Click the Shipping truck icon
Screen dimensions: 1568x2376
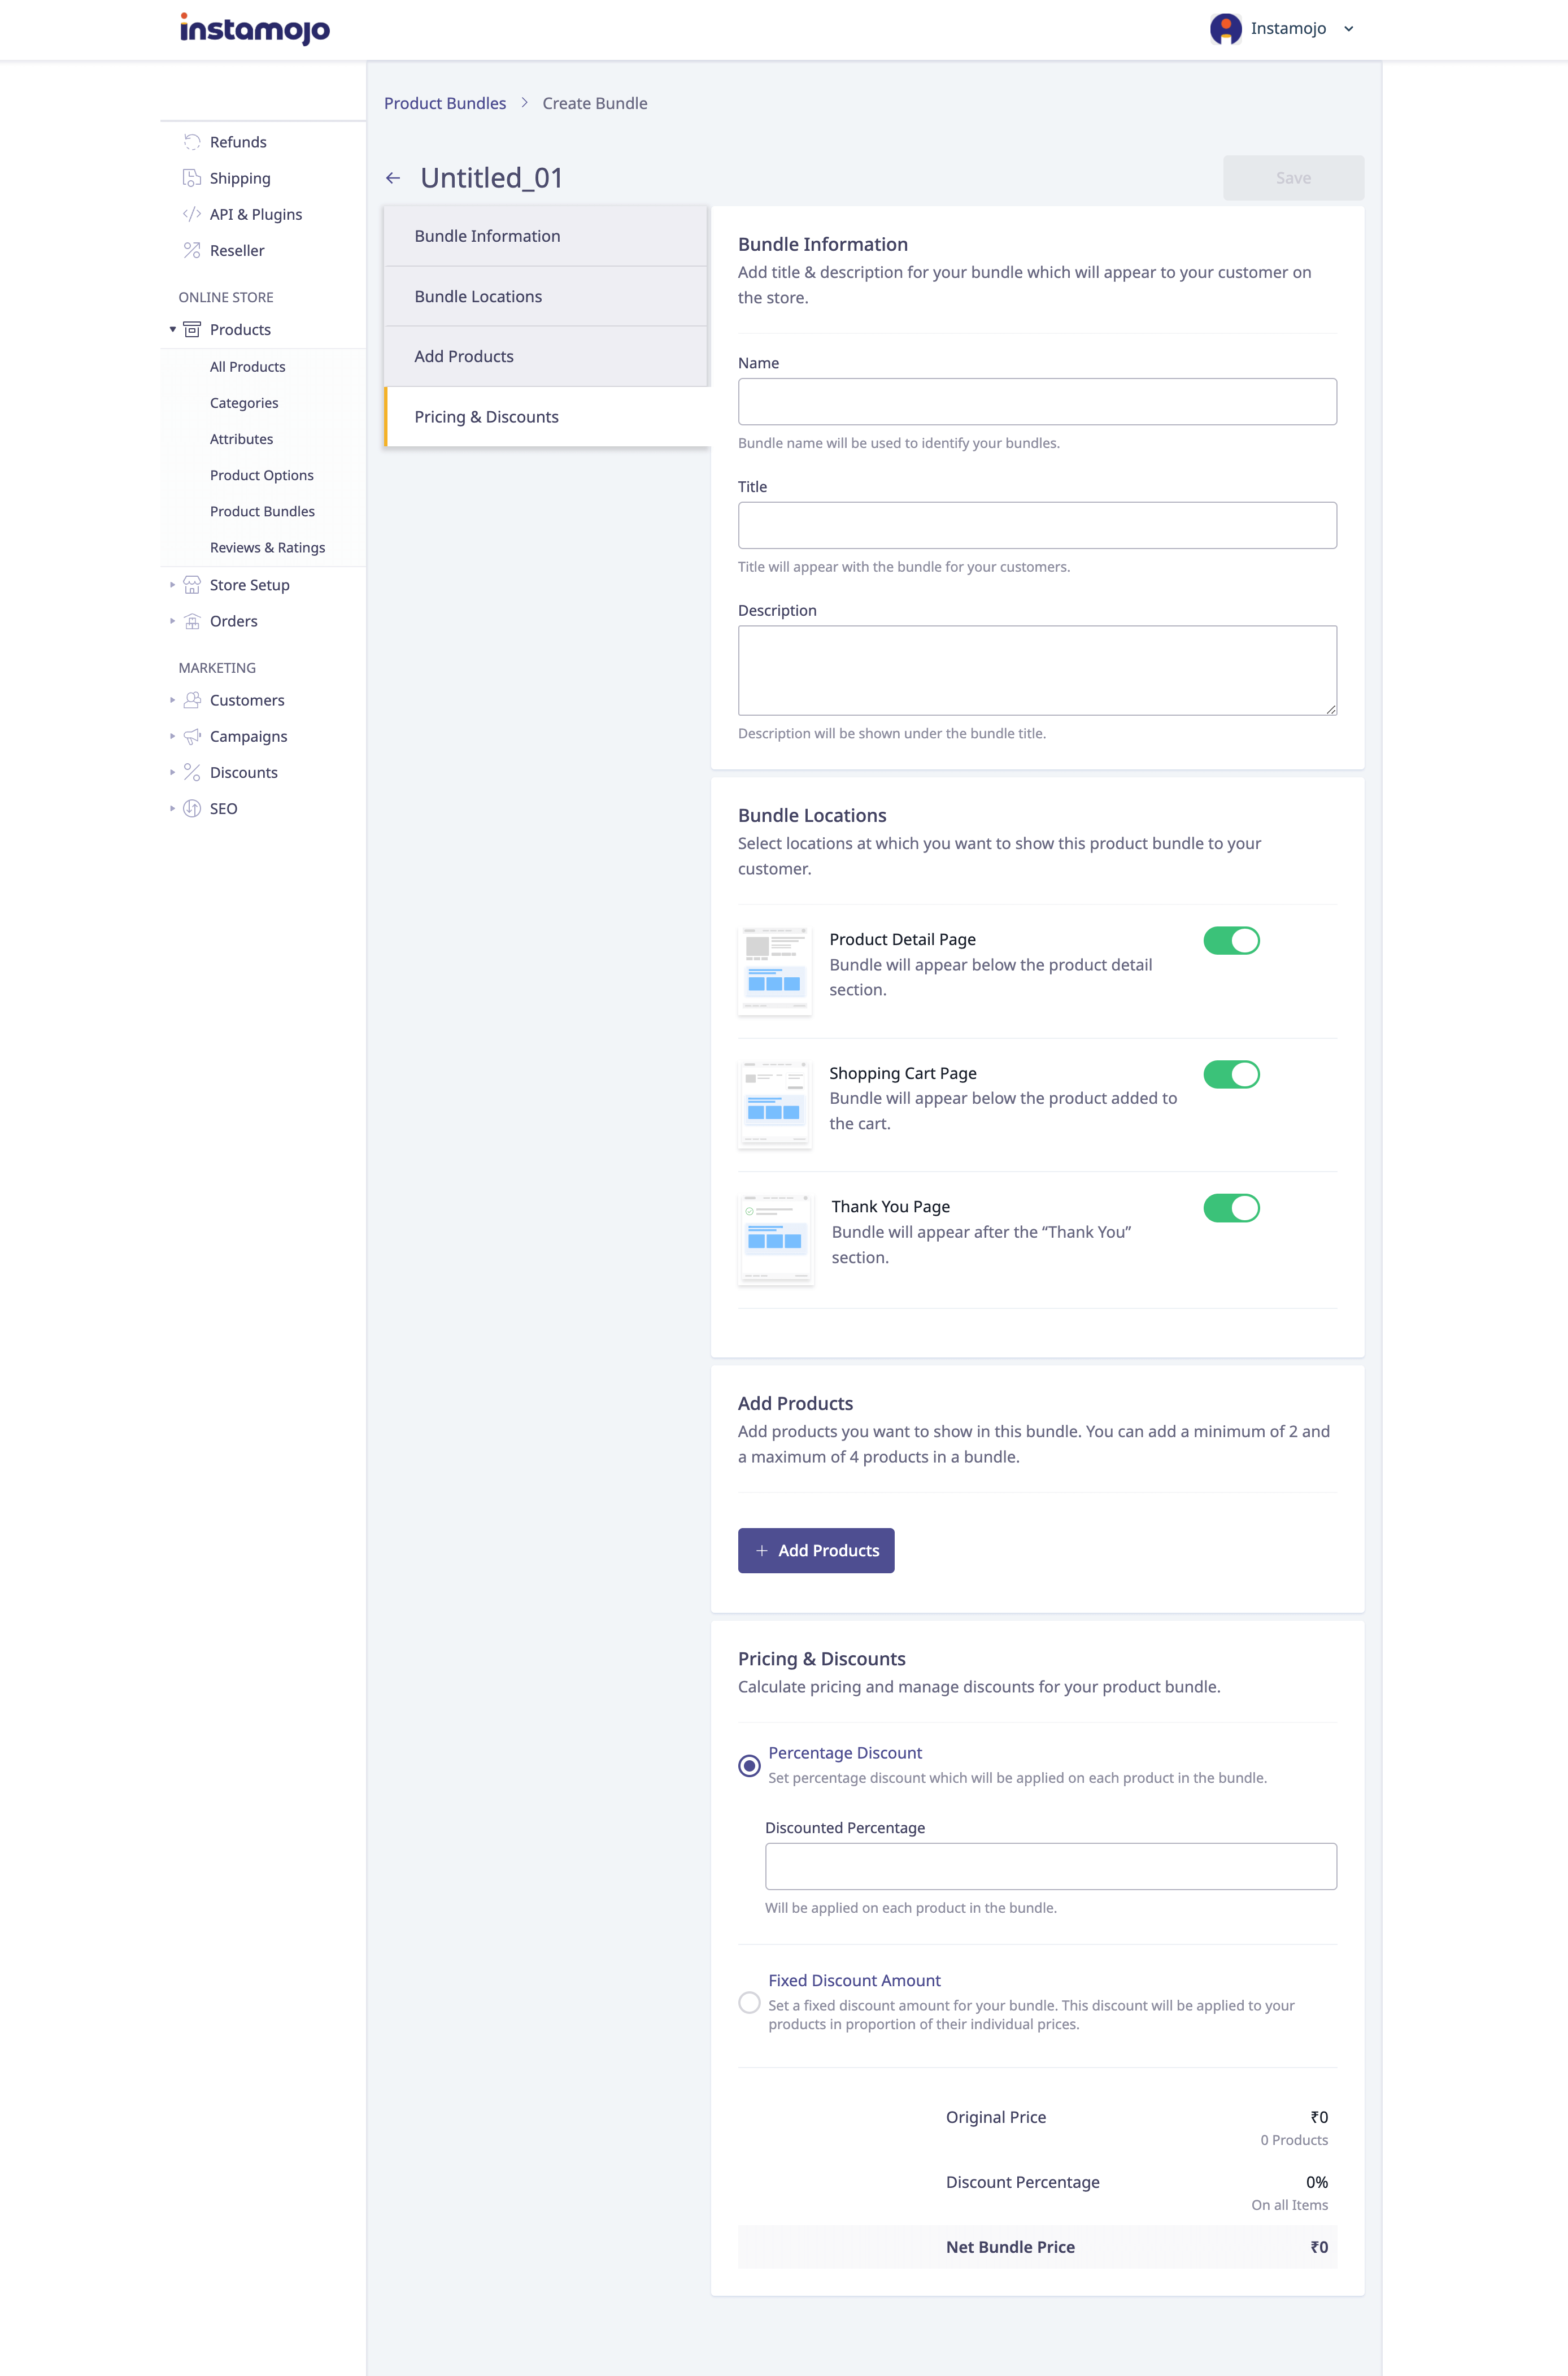192,178
